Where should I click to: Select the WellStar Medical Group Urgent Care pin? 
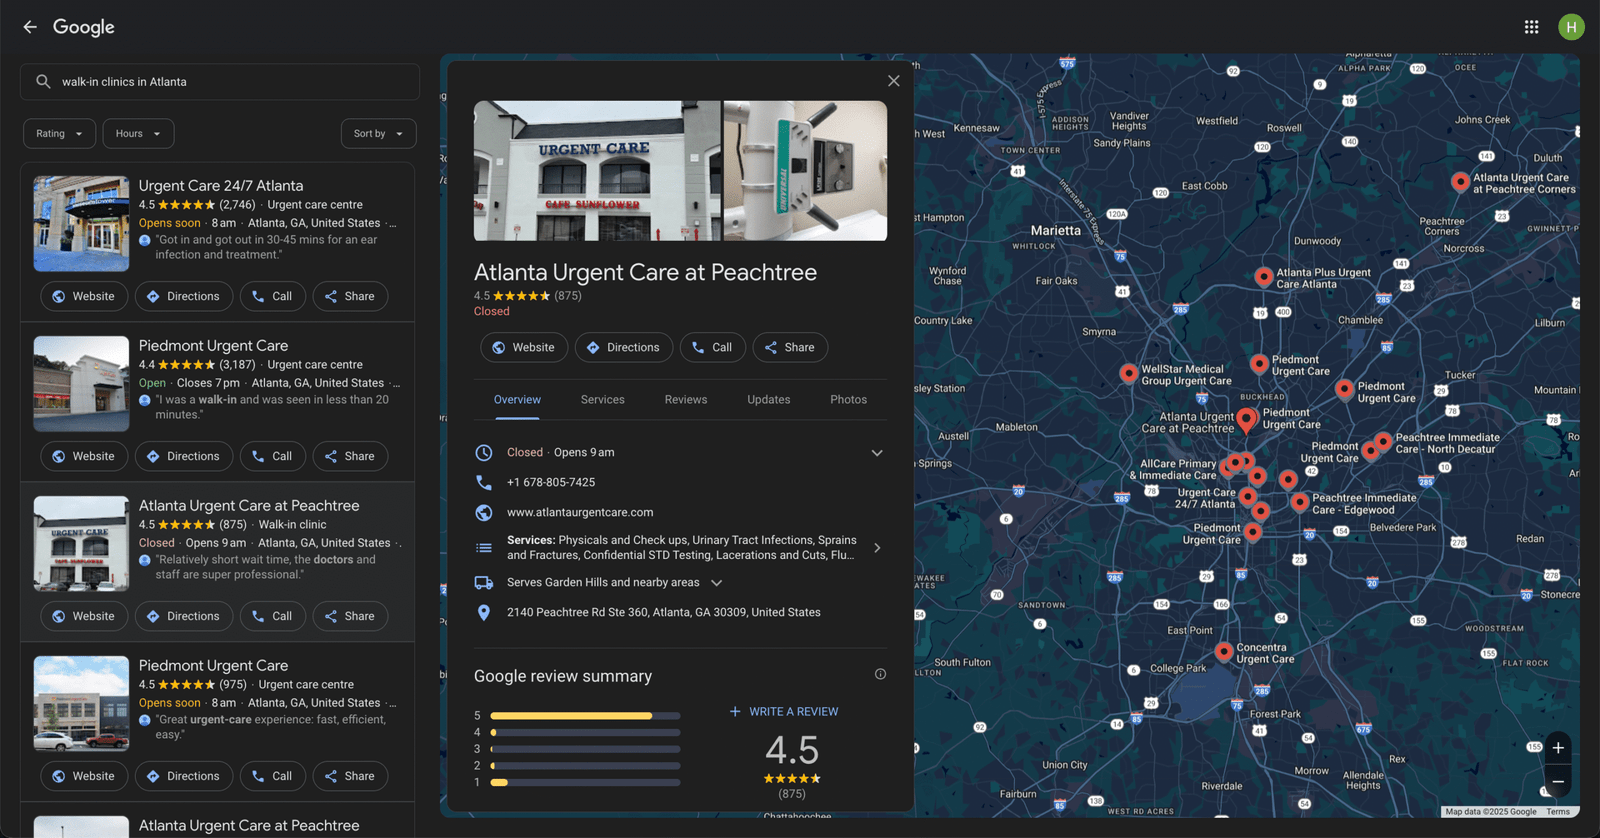coord(1129,373)
